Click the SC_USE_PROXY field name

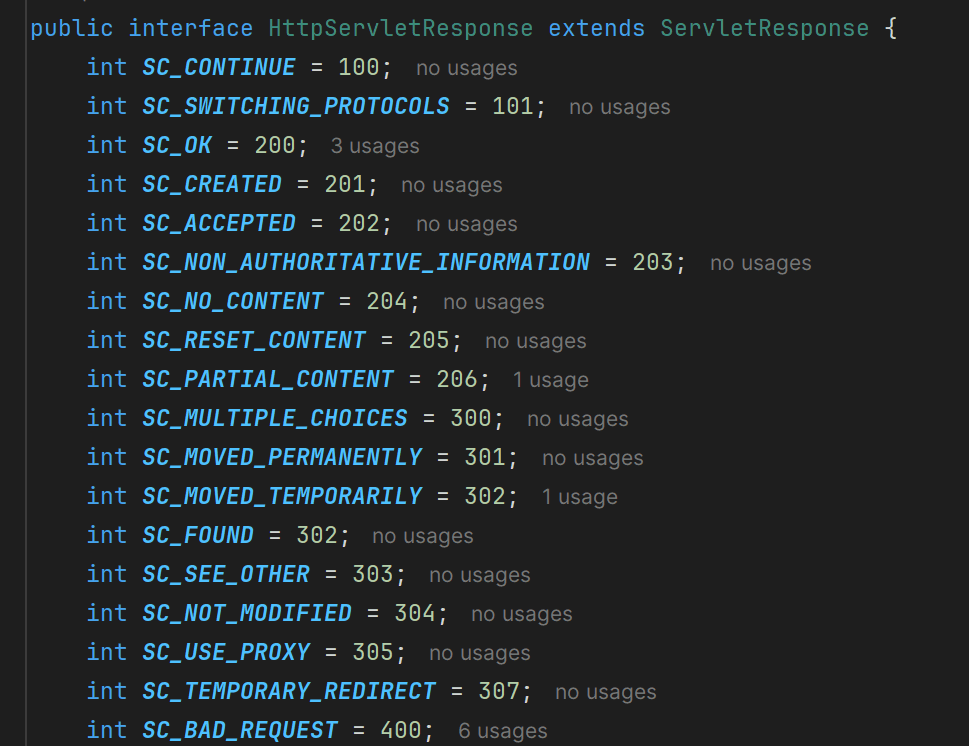click(226, 653)
